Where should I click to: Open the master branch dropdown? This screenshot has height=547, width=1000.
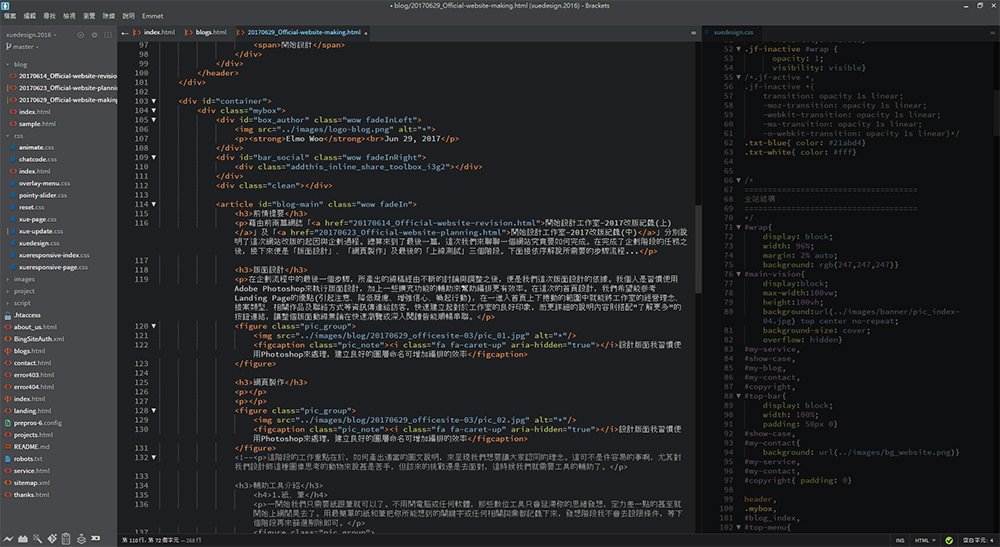25,46
